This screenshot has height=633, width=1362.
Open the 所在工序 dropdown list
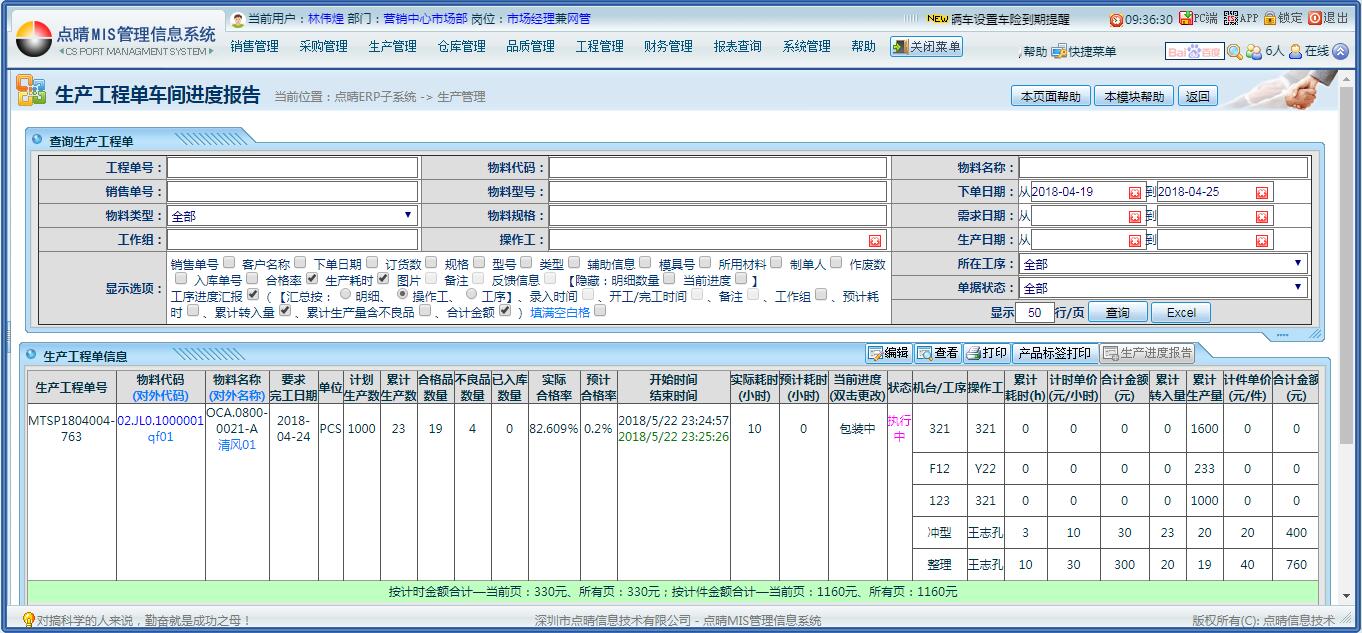[x=1298, y=264]
